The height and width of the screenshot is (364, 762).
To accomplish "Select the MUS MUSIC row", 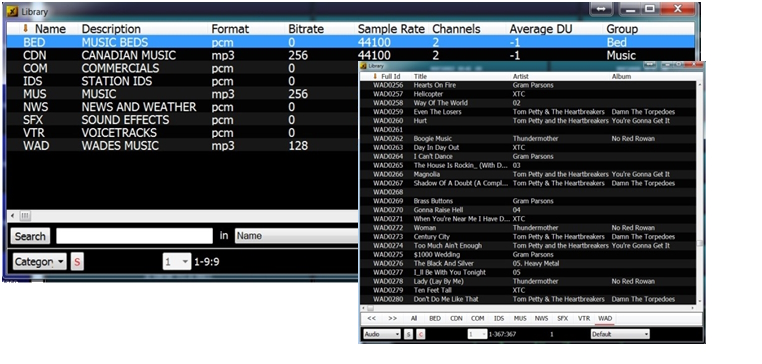I will [x=182, y=94].
